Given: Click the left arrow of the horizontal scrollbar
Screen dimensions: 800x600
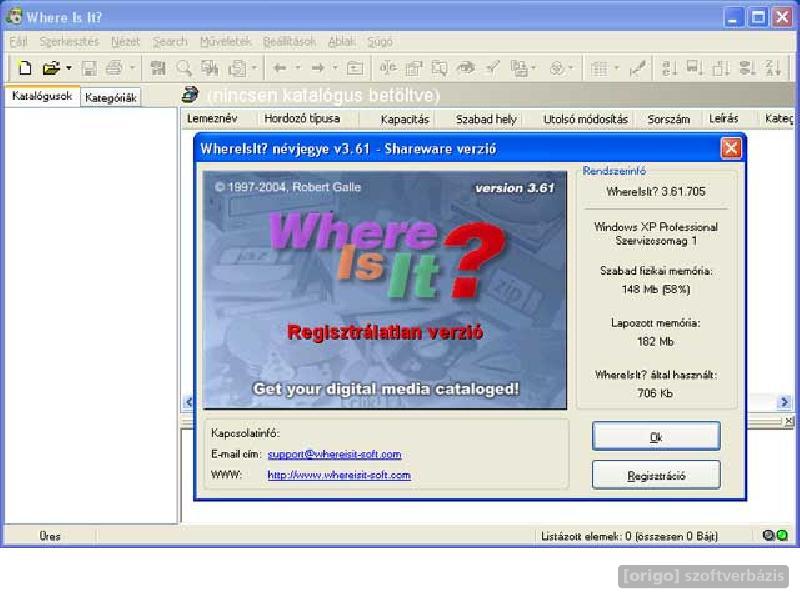Looking at the screenshot, I should (189, 402).
